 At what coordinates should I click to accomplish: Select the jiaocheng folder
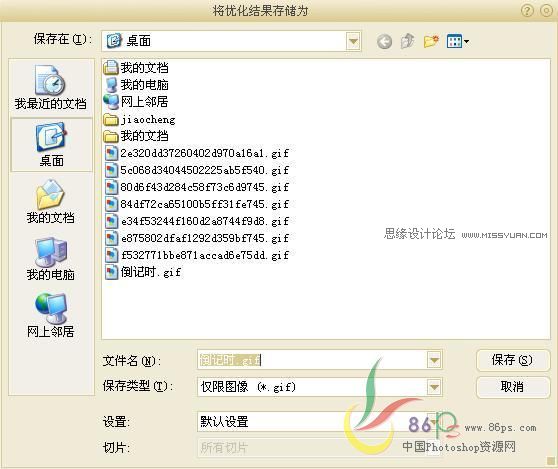tap(140, 120)
